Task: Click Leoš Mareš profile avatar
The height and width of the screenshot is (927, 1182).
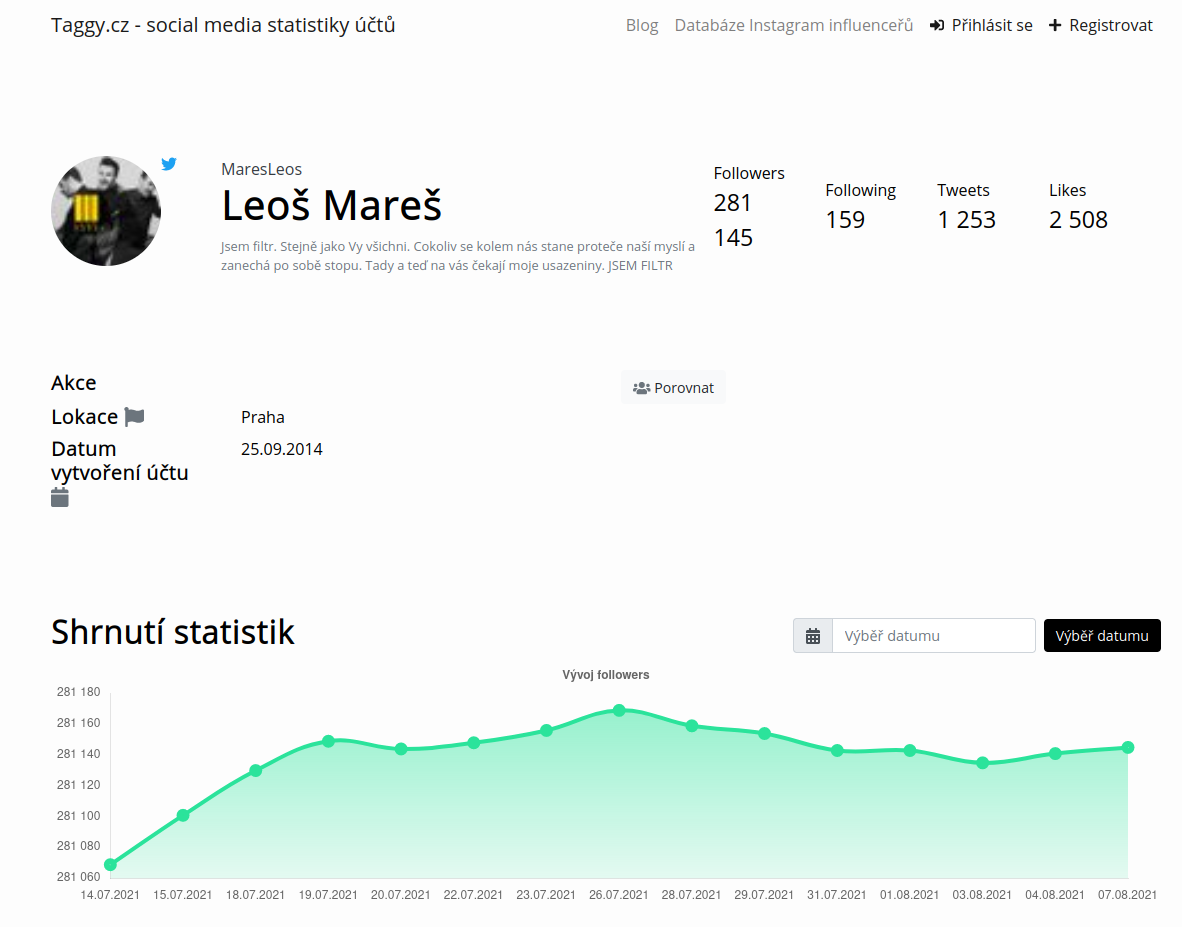Action: 106,211
